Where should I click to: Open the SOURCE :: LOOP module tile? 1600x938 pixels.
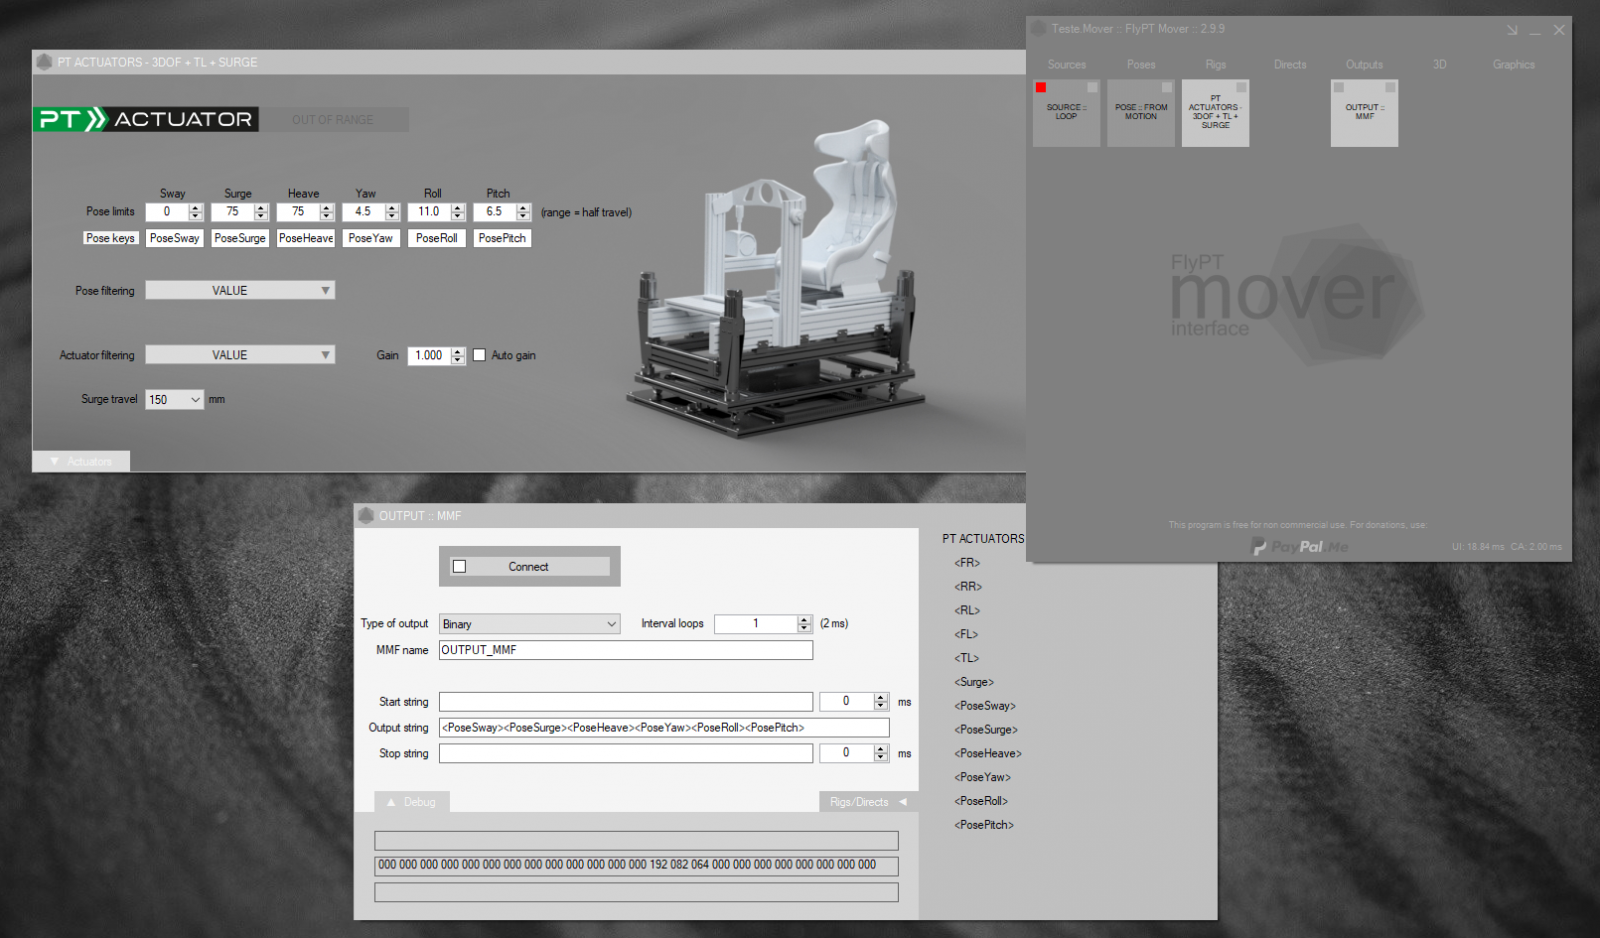[x=1066, y=113]
